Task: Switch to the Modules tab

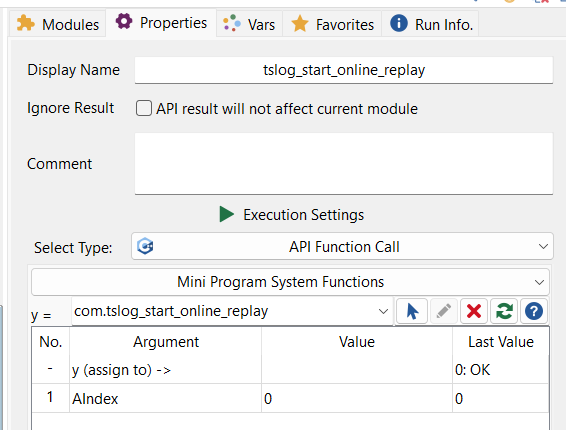Action: pyautogui.click(x=58, y=24)
